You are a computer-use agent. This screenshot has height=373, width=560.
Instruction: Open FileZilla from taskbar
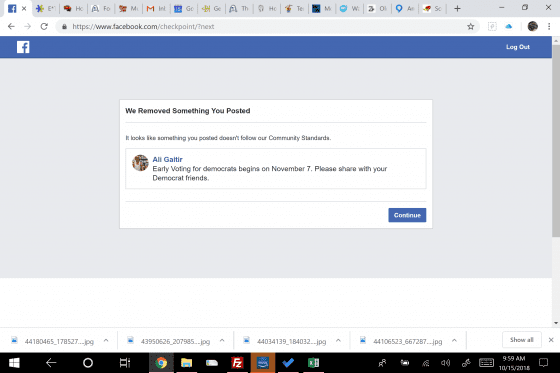point(237,363)
